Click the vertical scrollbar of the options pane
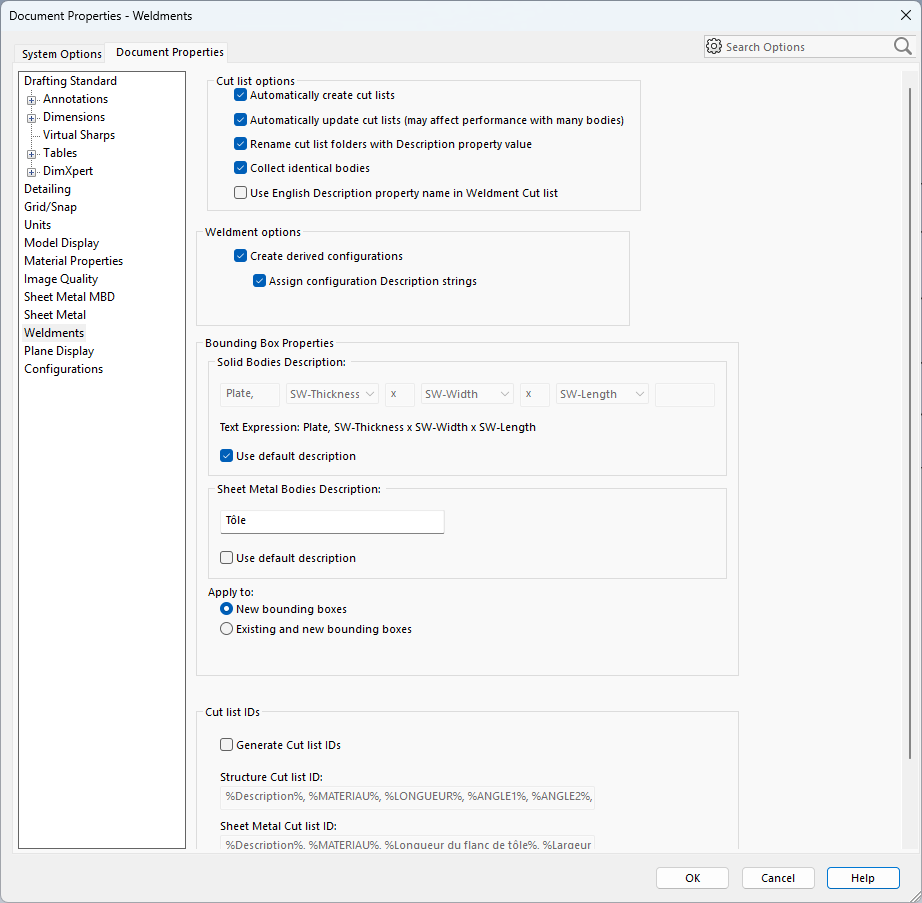 [x=908, y=400]
